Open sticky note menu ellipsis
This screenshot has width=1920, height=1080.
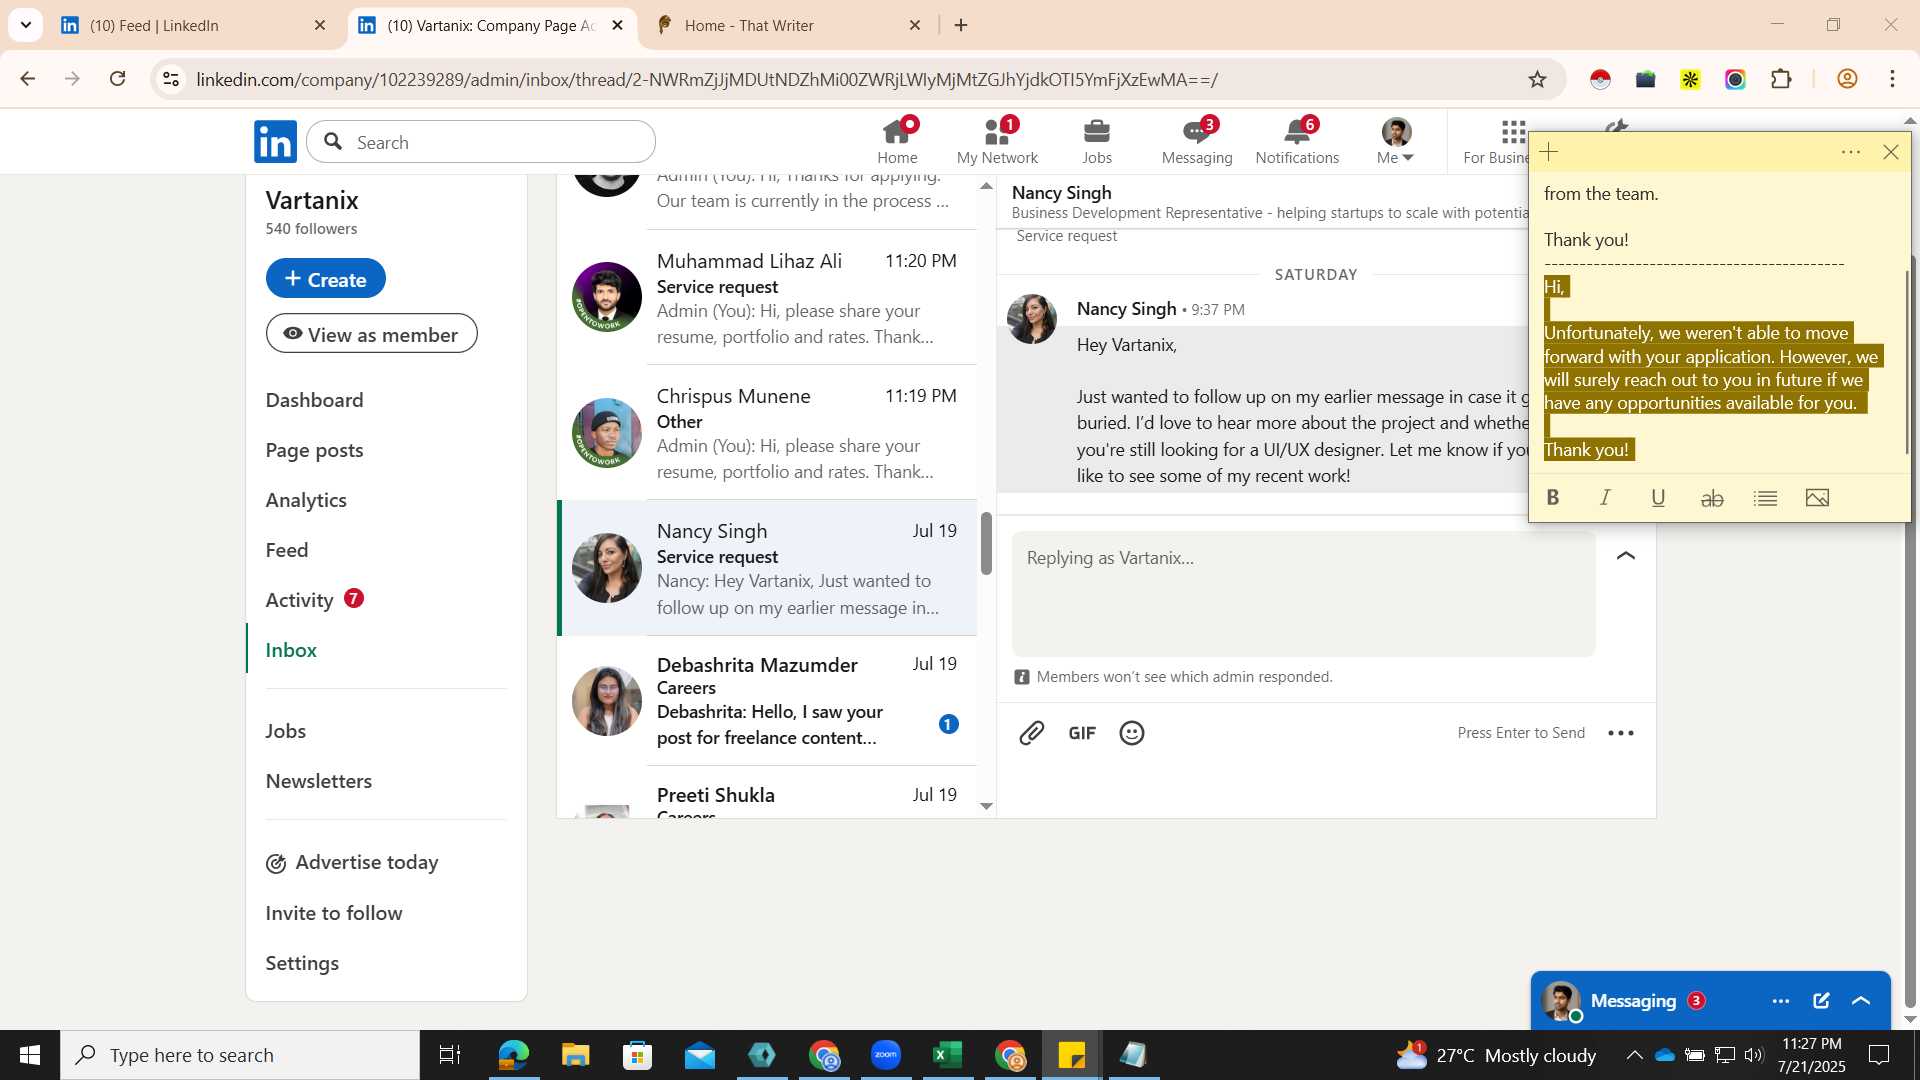[1851, 152]
